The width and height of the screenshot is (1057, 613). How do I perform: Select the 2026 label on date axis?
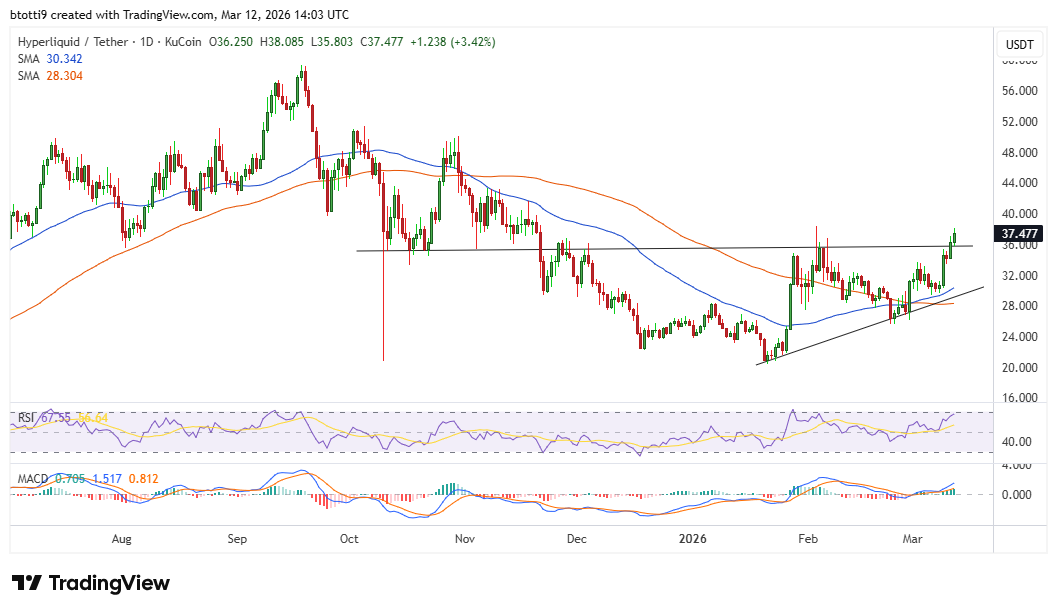coord(692,539)
